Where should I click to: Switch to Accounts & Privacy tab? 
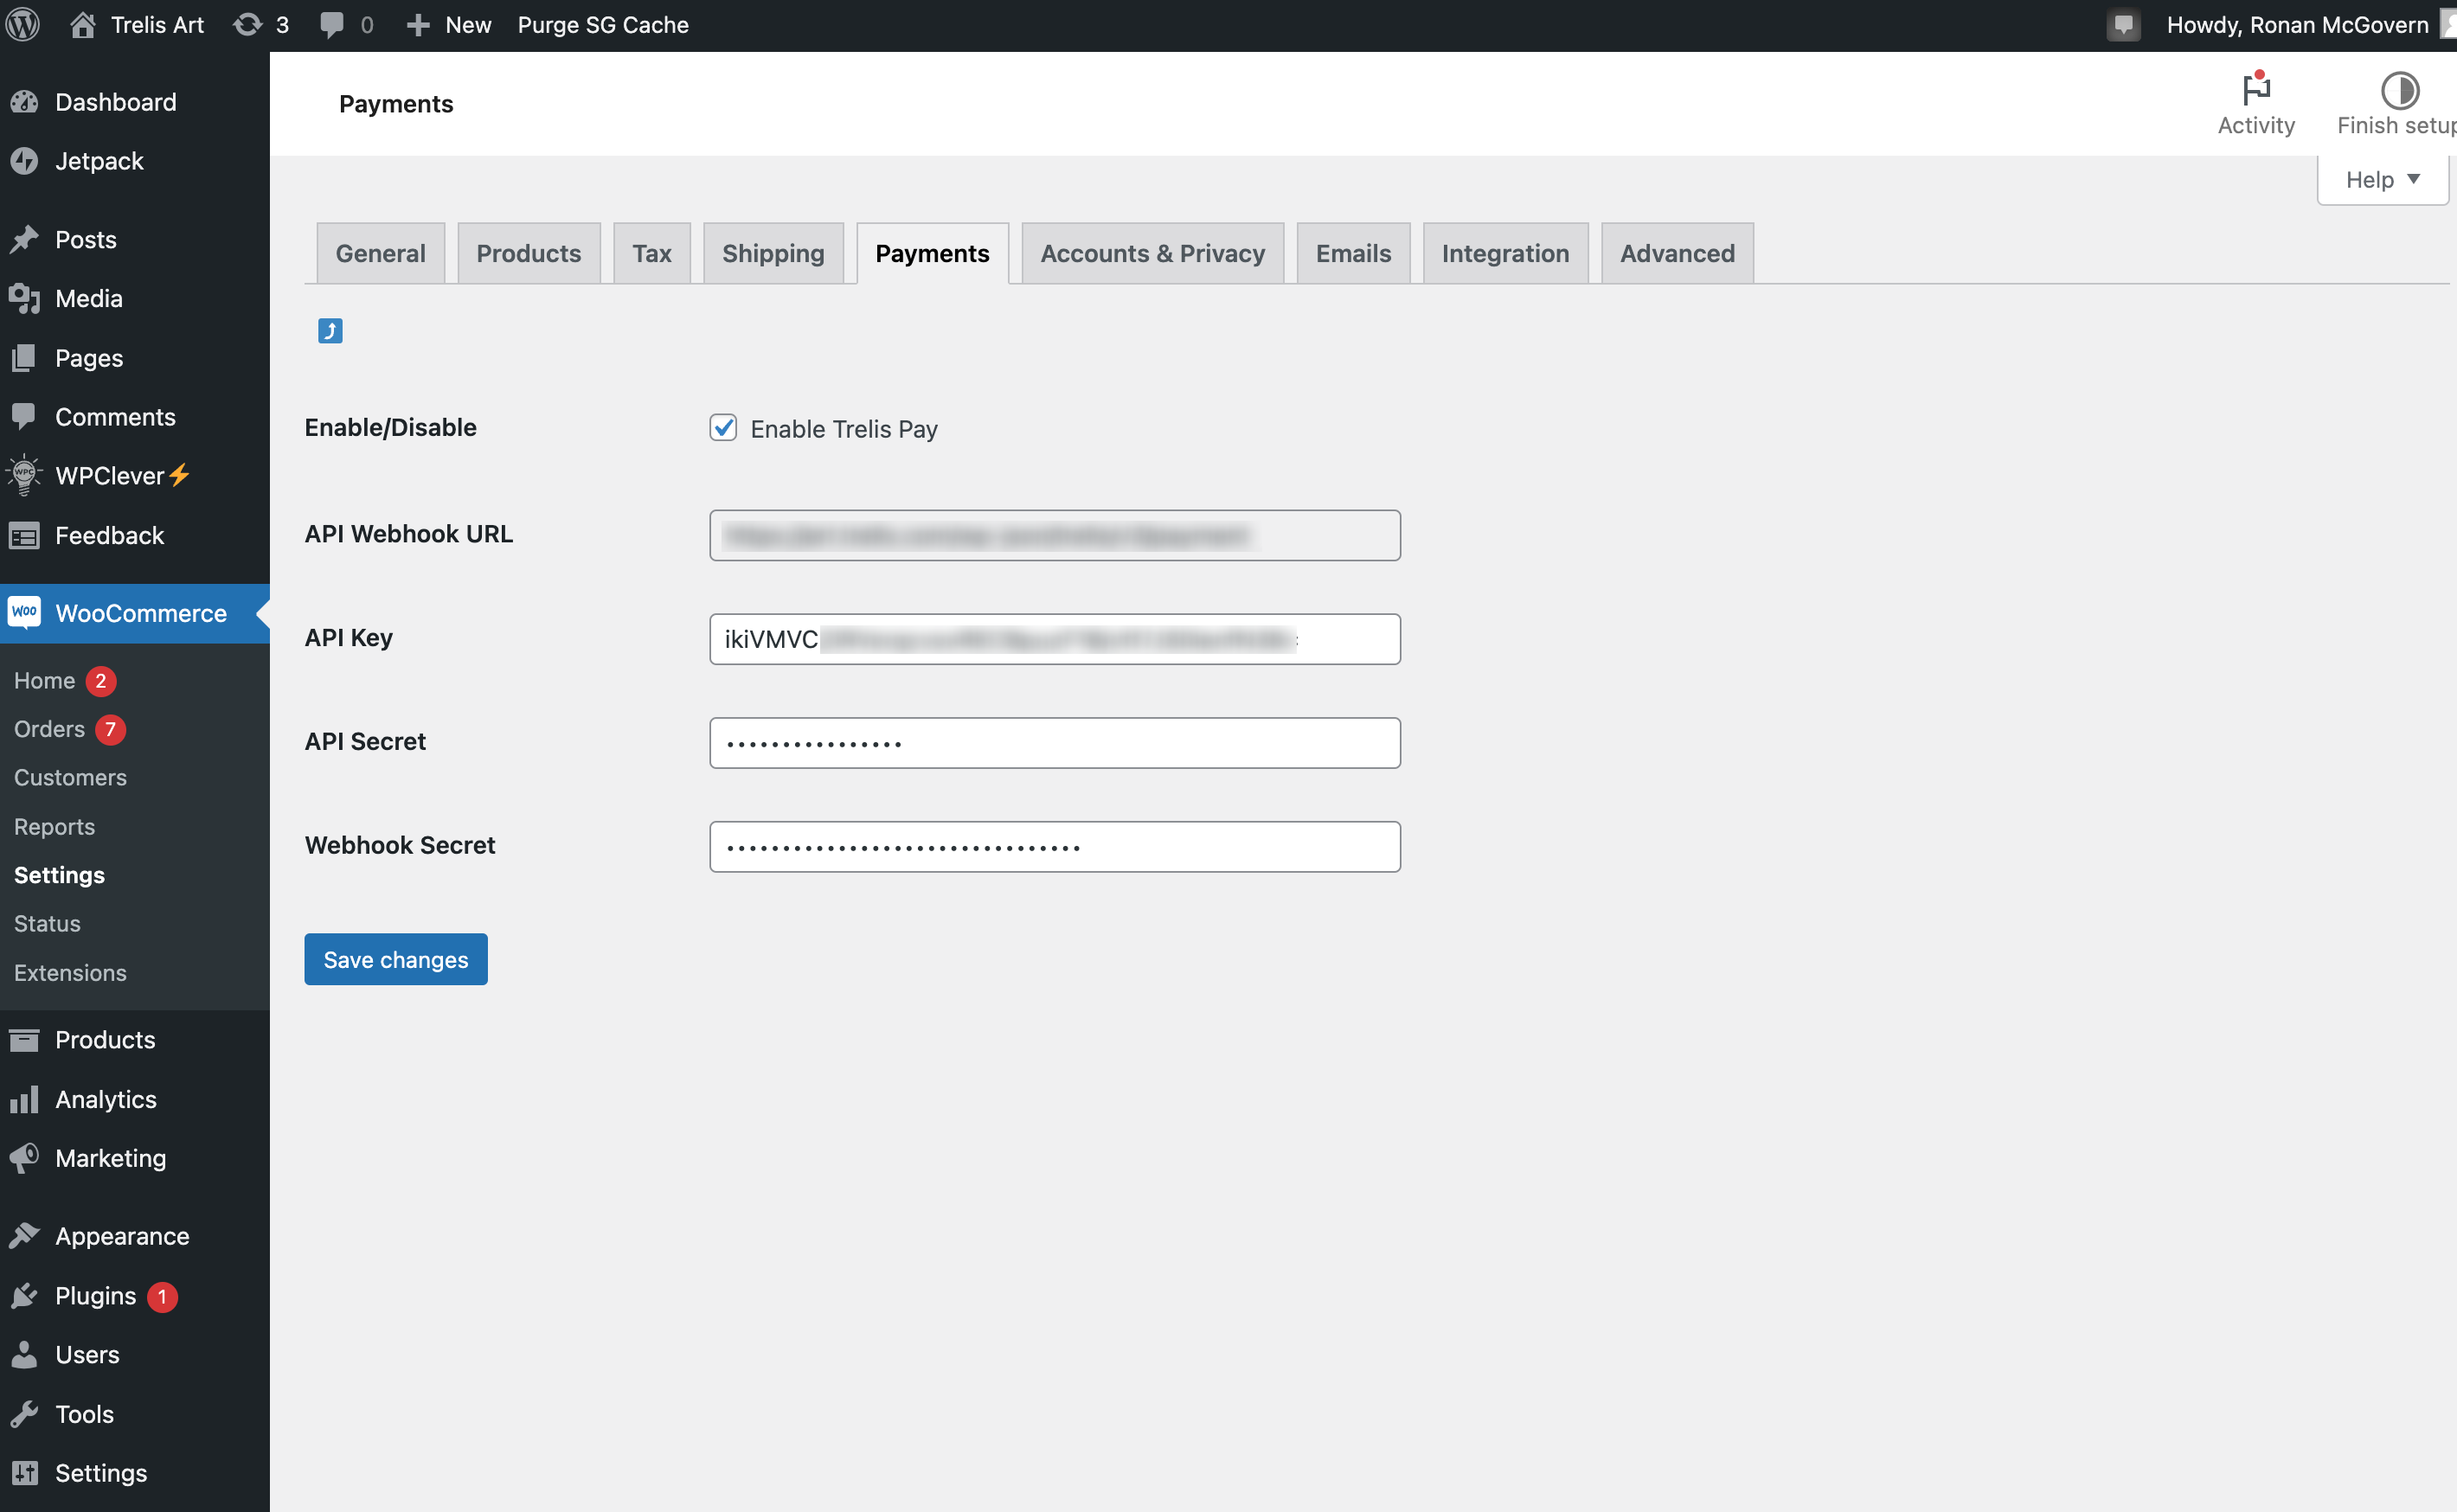1152,253
